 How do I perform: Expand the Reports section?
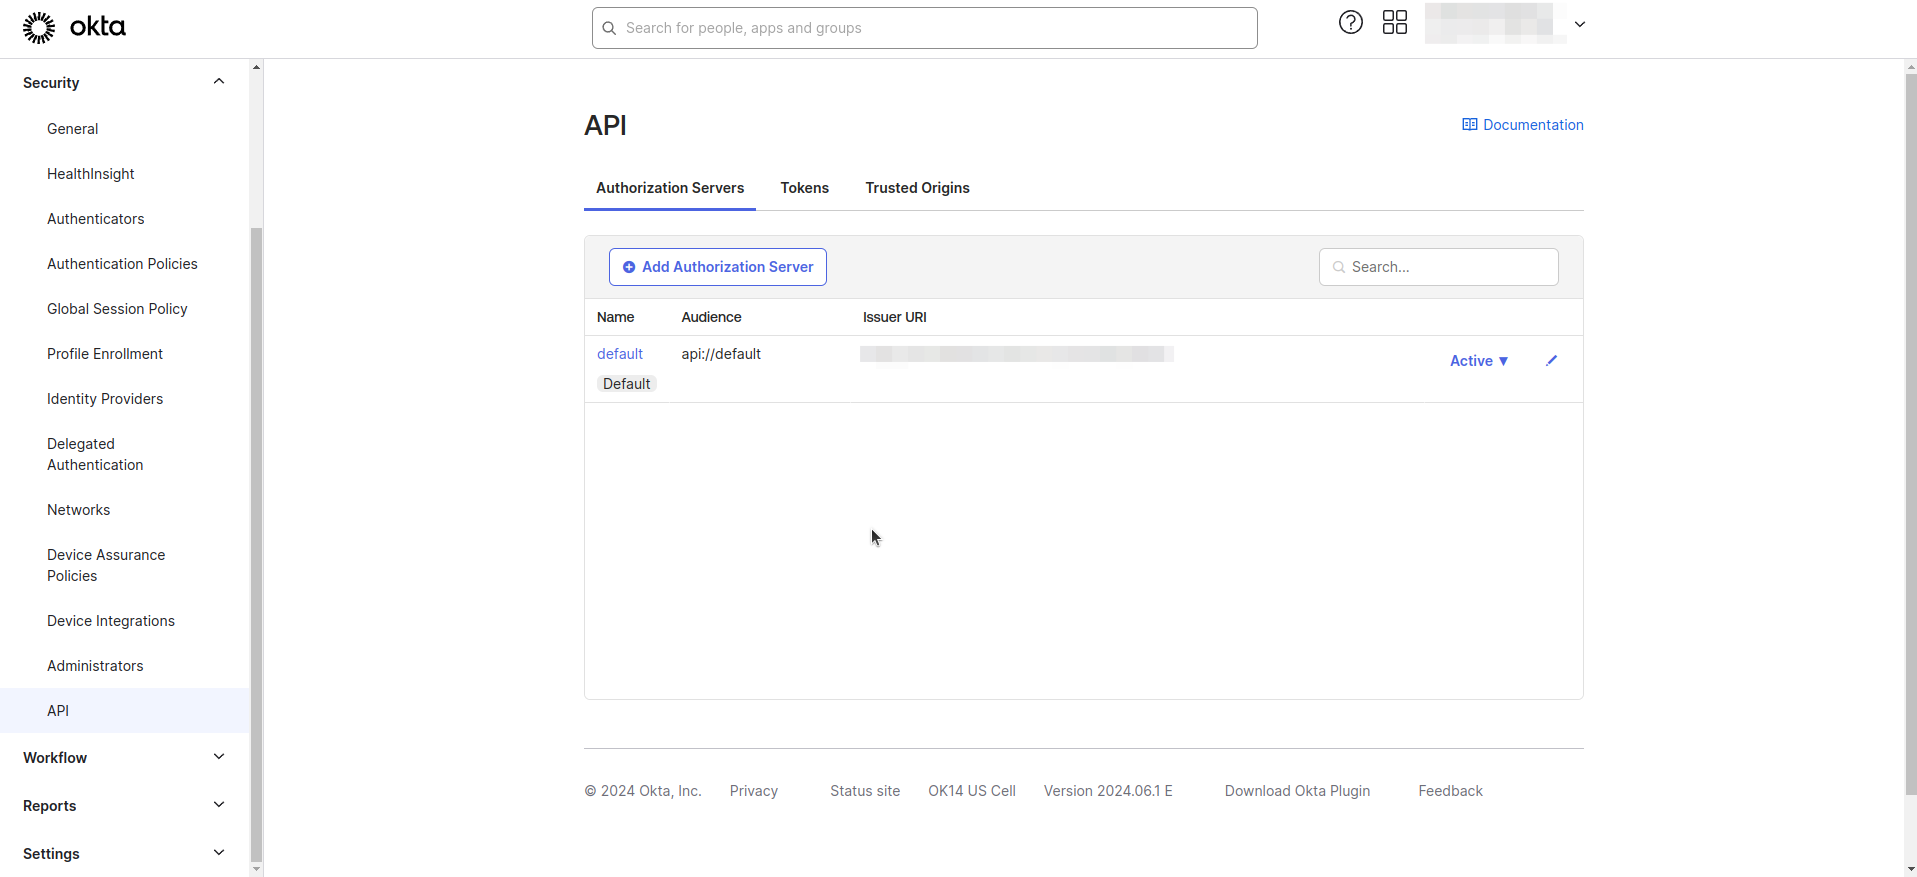click(219, 805)
